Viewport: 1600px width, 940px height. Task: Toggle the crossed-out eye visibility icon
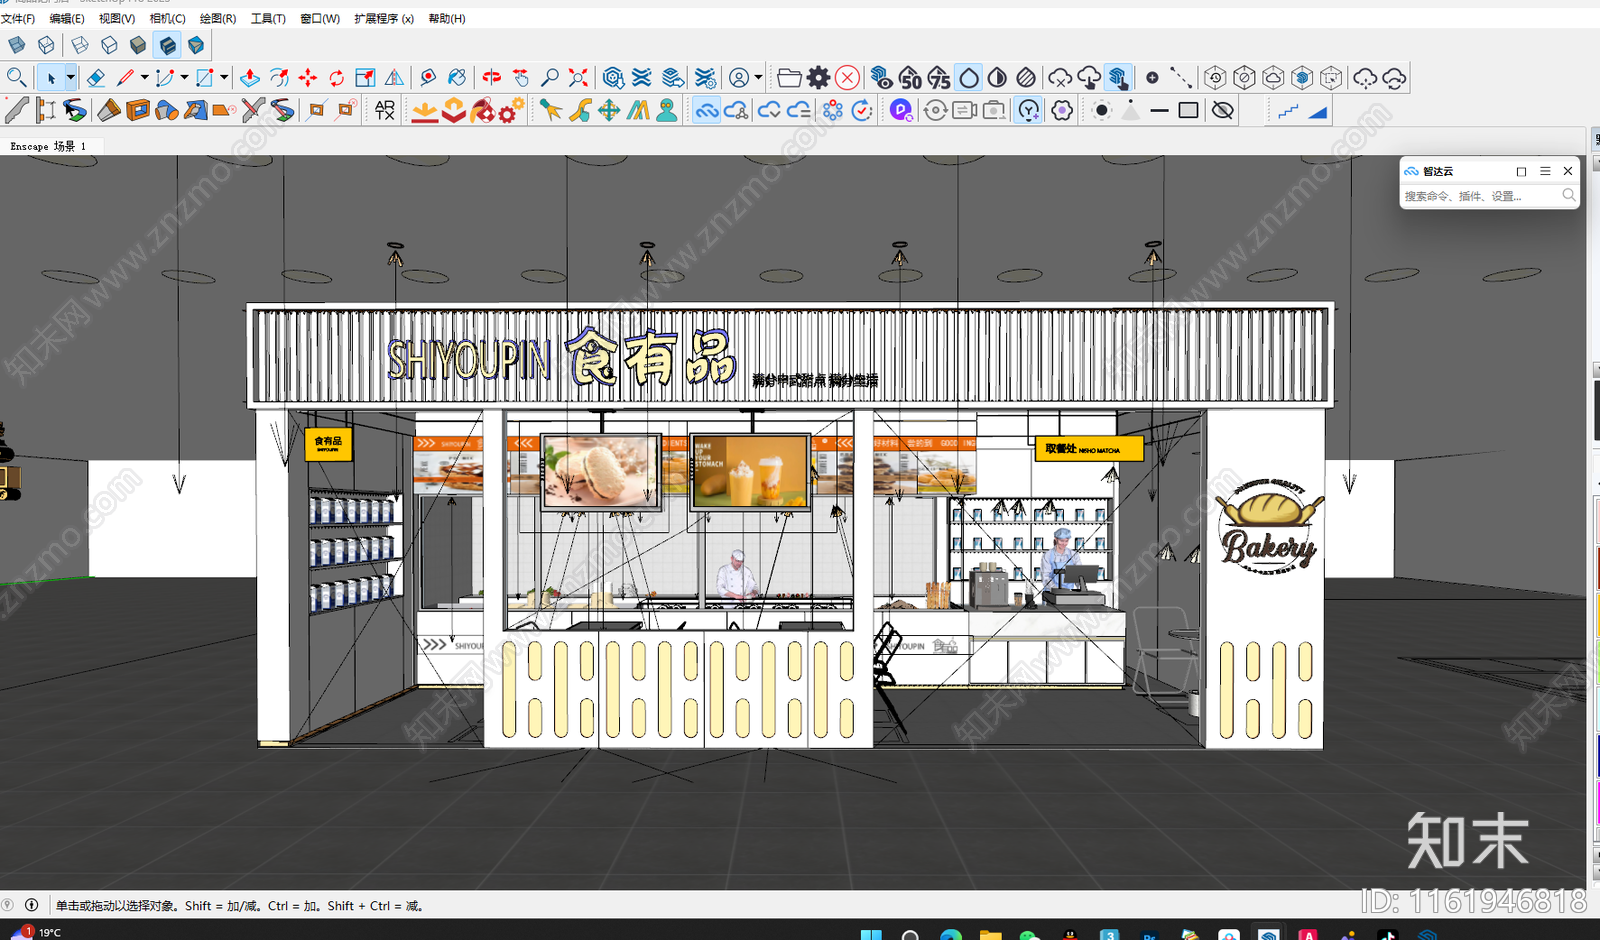[1222, 110]
